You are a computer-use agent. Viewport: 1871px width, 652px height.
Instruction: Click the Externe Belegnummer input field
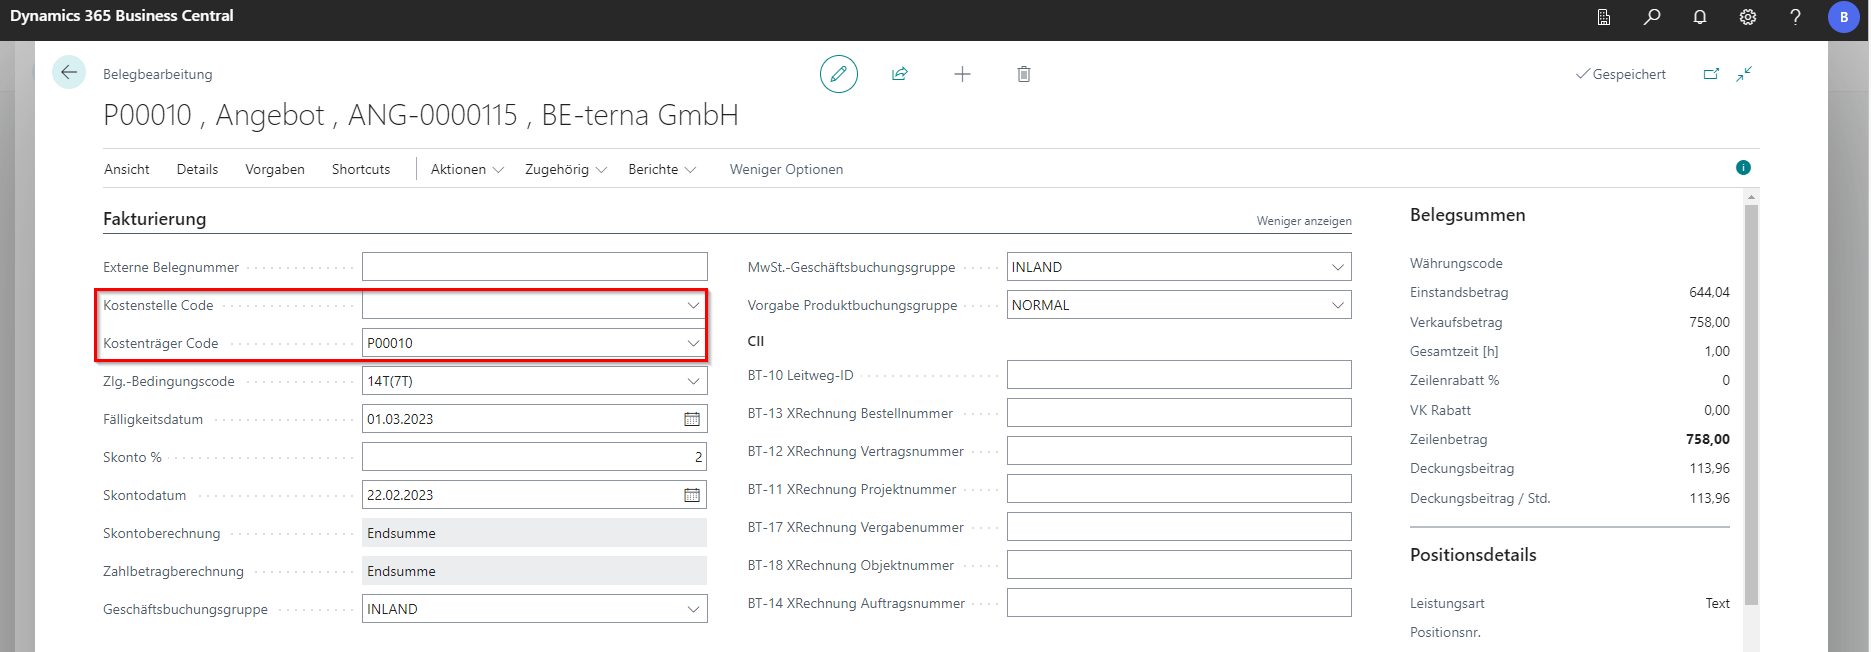(534, 267)
